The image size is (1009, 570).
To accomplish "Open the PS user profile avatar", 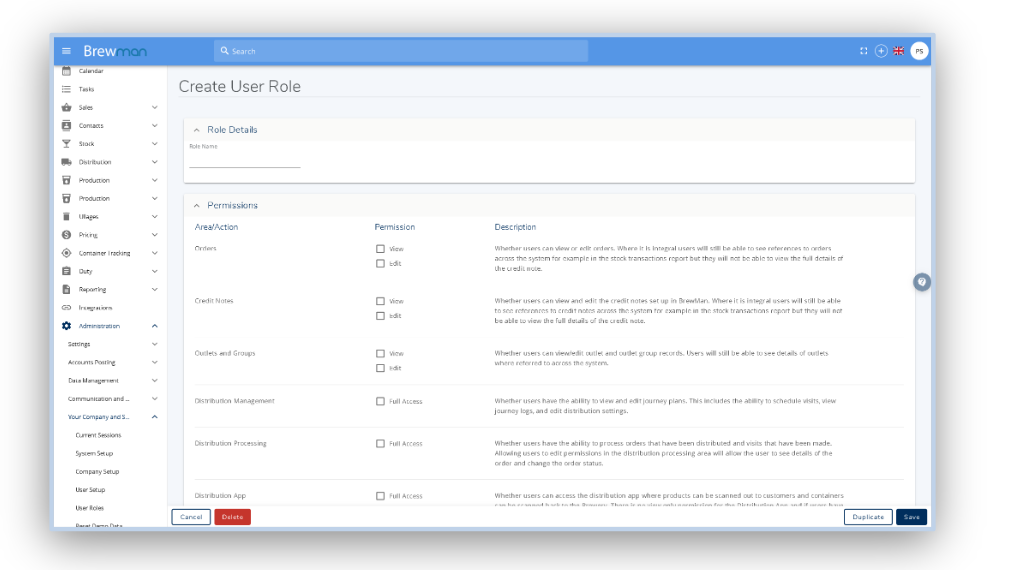I will click(919, 51).
